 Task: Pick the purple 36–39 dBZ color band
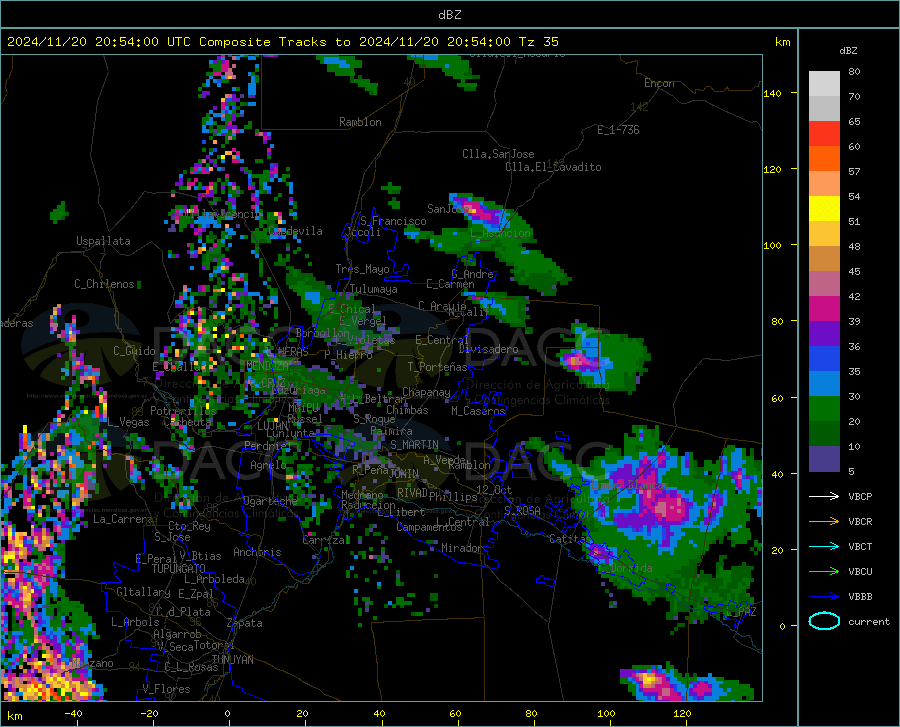tap(824, 334)
